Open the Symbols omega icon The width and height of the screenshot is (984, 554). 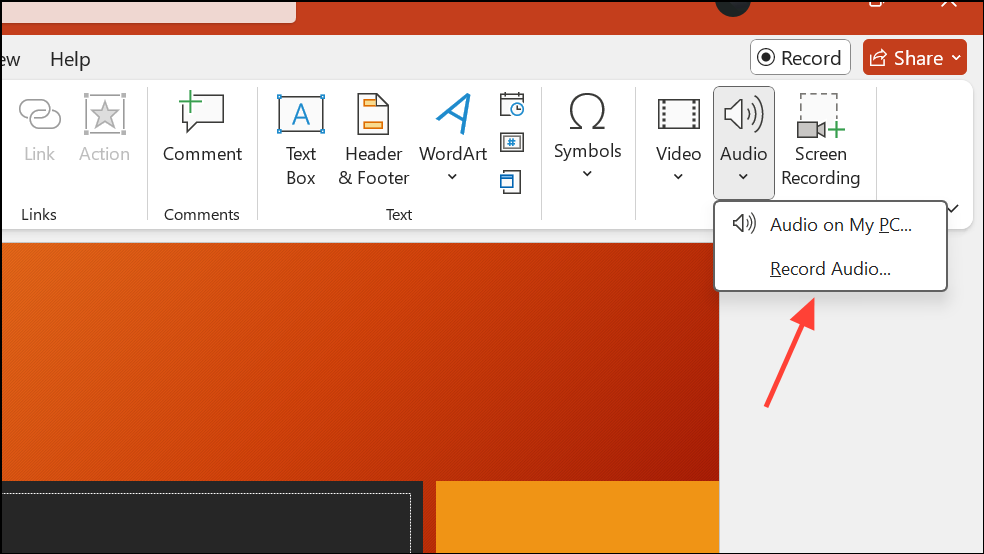[x=587, y=112]
